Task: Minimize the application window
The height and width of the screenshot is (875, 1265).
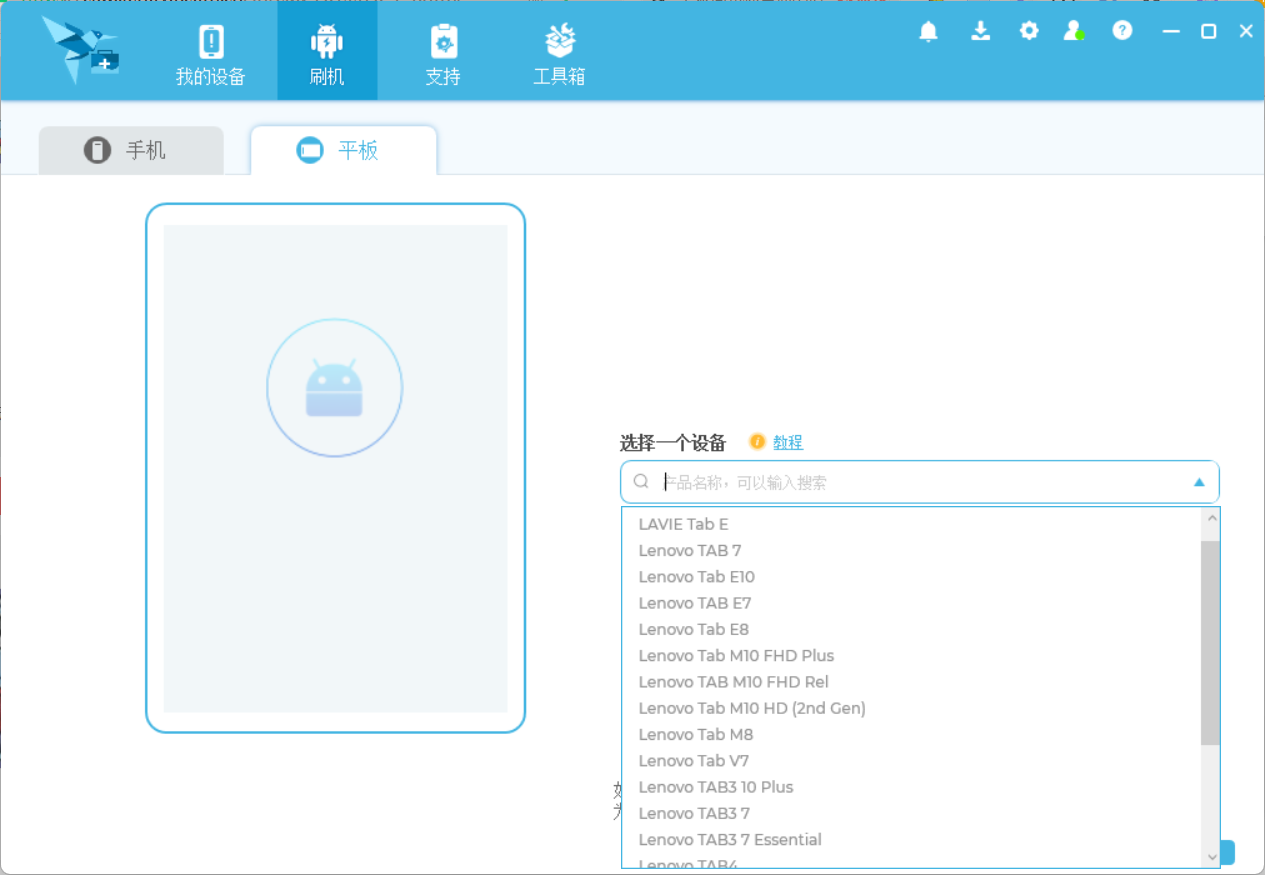Action: (1171, 31)
